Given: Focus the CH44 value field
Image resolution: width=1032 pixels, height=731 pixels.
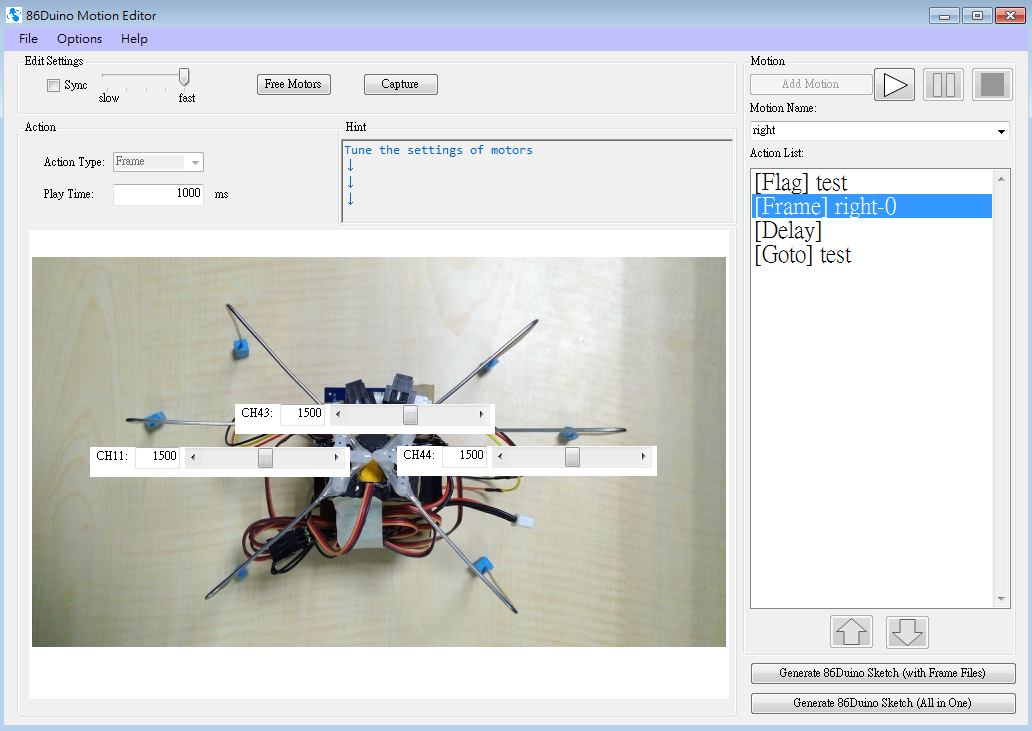Looking at the screenshot, I should pyautogui.click(x=464, y=456).
